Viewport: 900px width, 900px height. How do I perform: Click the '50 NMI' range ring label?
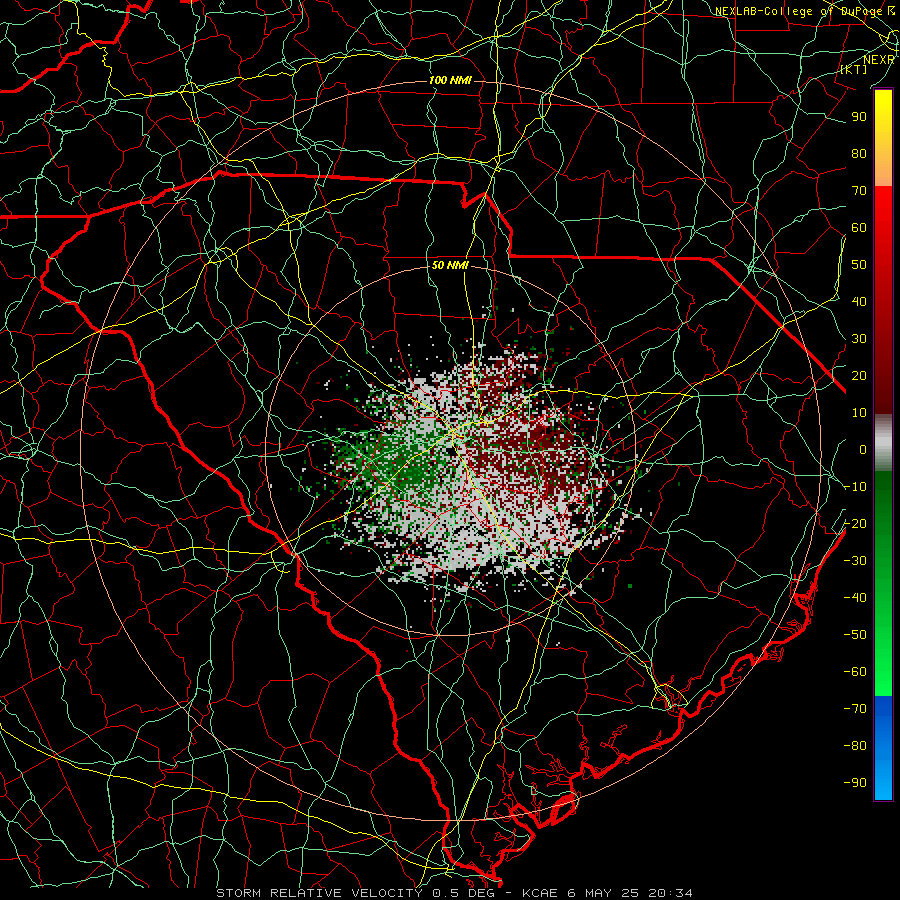tap(450, 265)
